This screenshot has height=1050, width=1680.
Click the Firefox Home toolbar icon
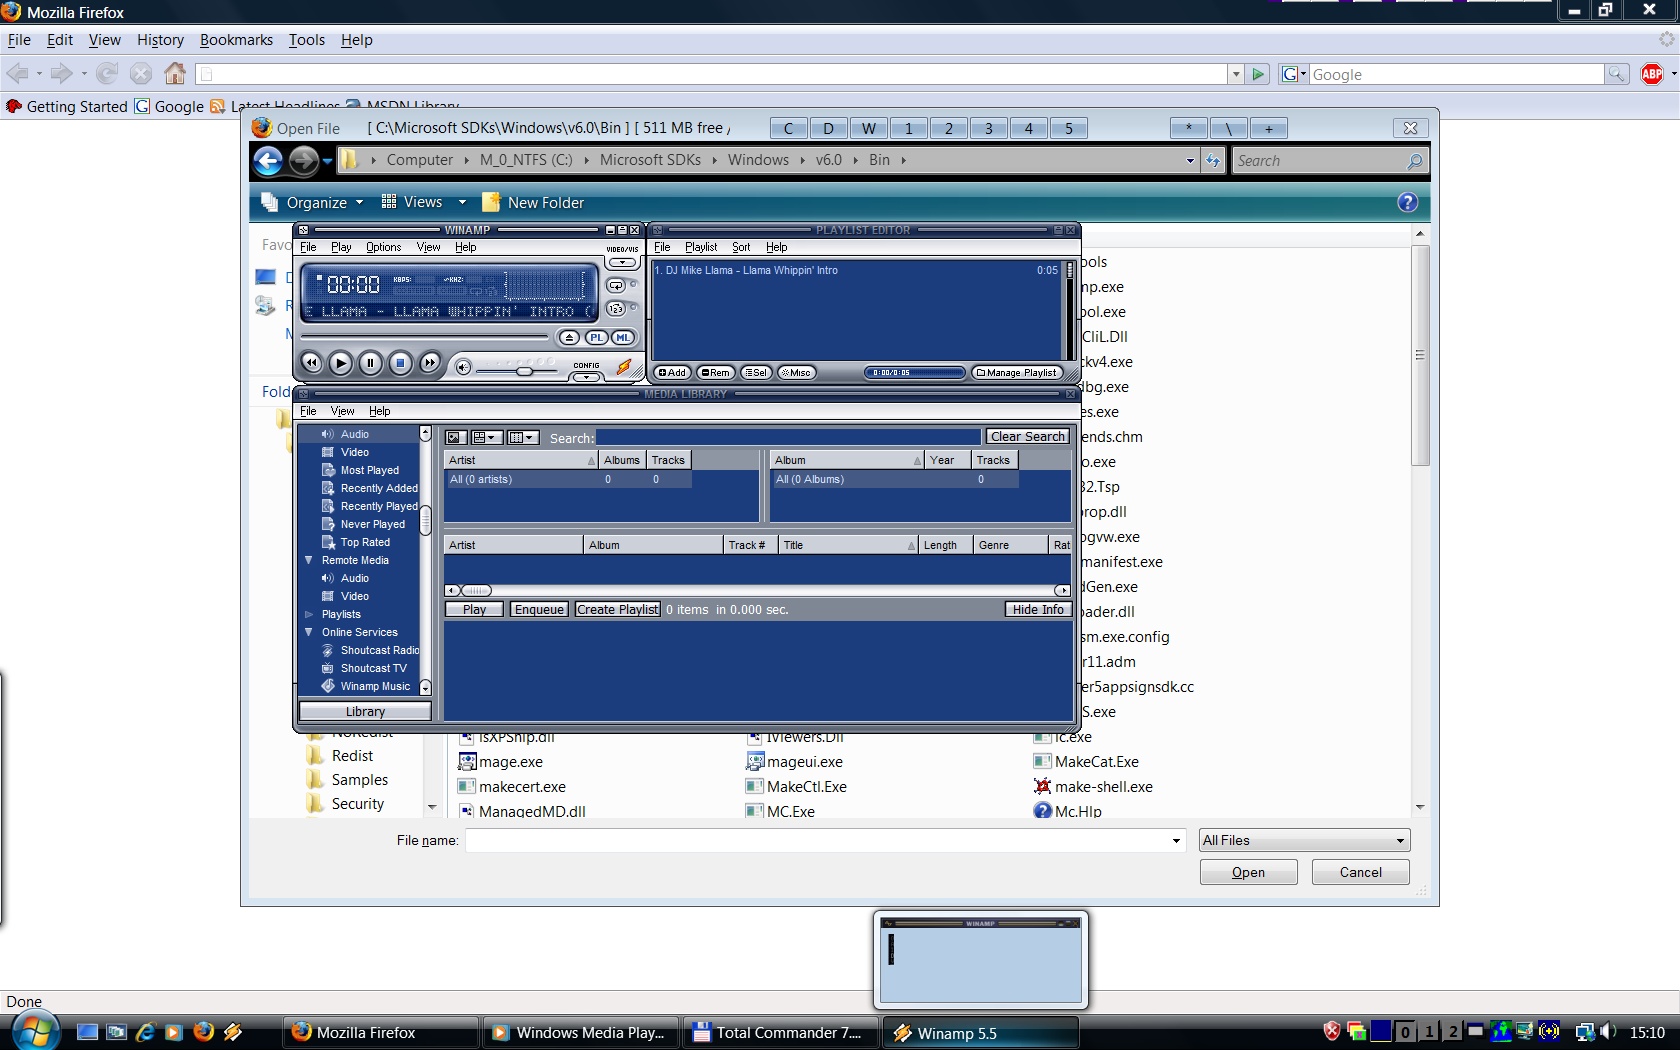tap(175, 73)
